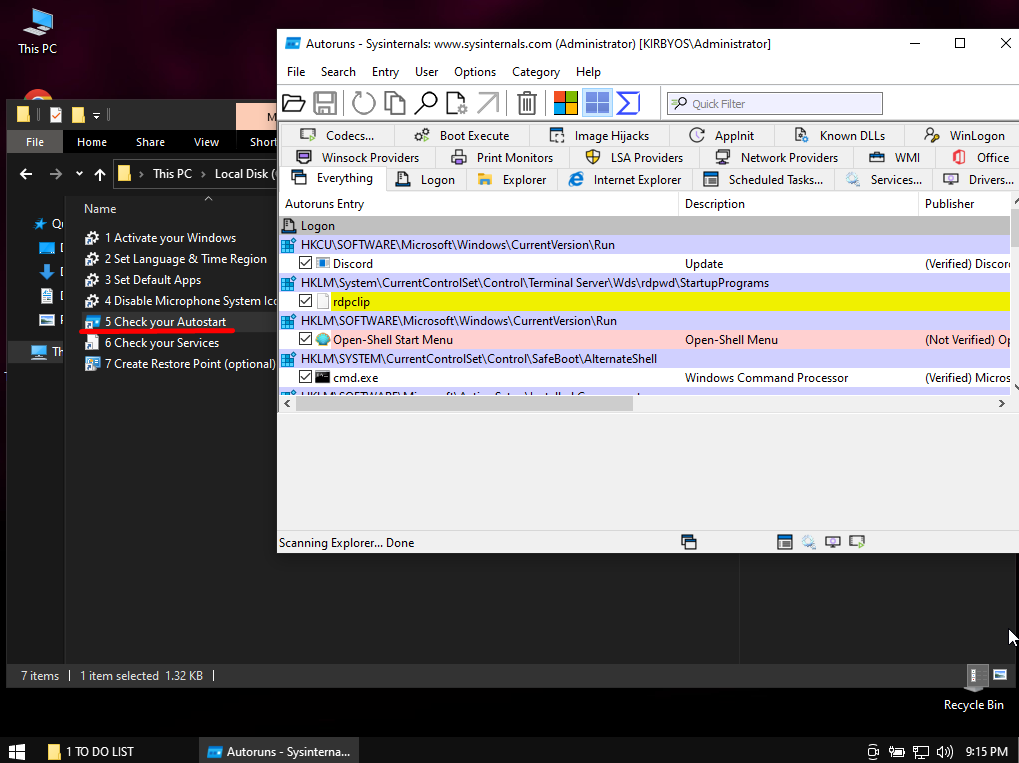Switch to the Drivers tab
Viewport: 1019px width, 763px height.
[978, 179]
